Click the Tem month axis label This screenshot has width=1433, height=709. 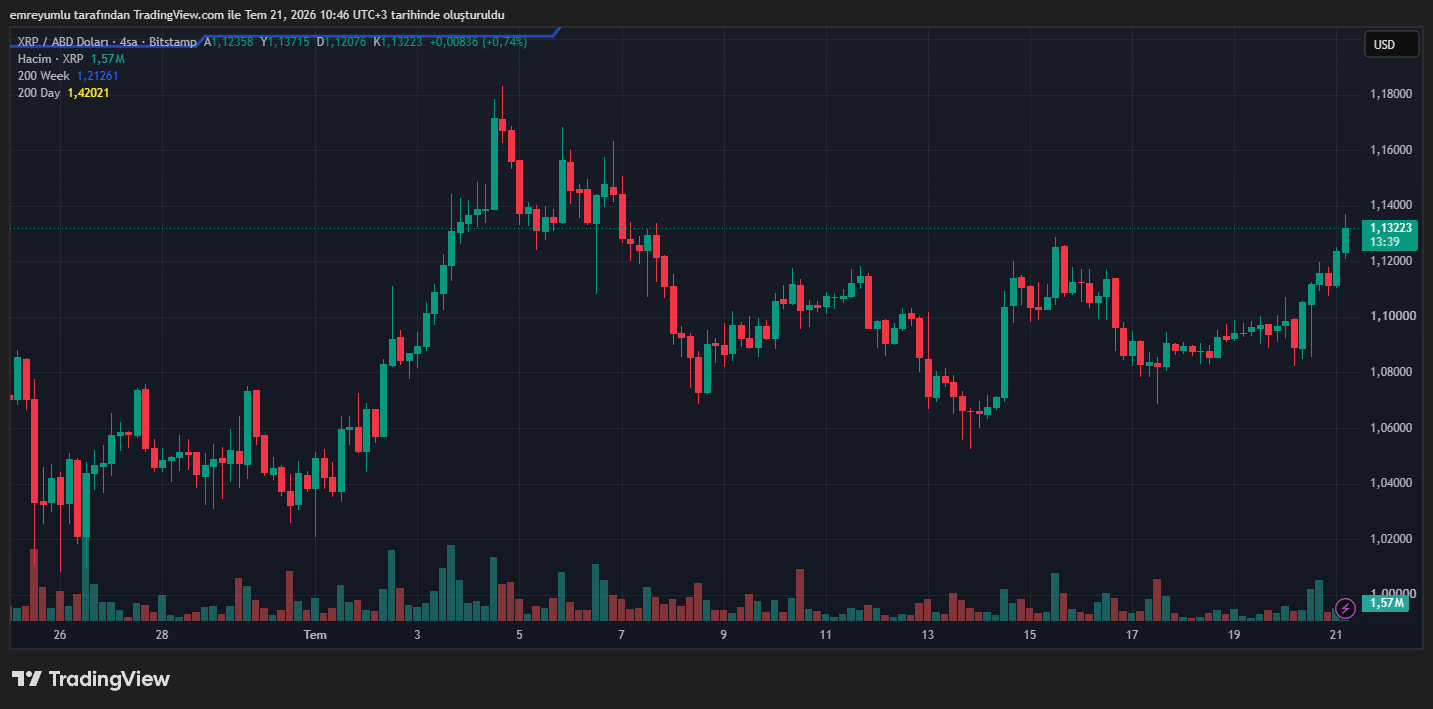tap(315, 635)
